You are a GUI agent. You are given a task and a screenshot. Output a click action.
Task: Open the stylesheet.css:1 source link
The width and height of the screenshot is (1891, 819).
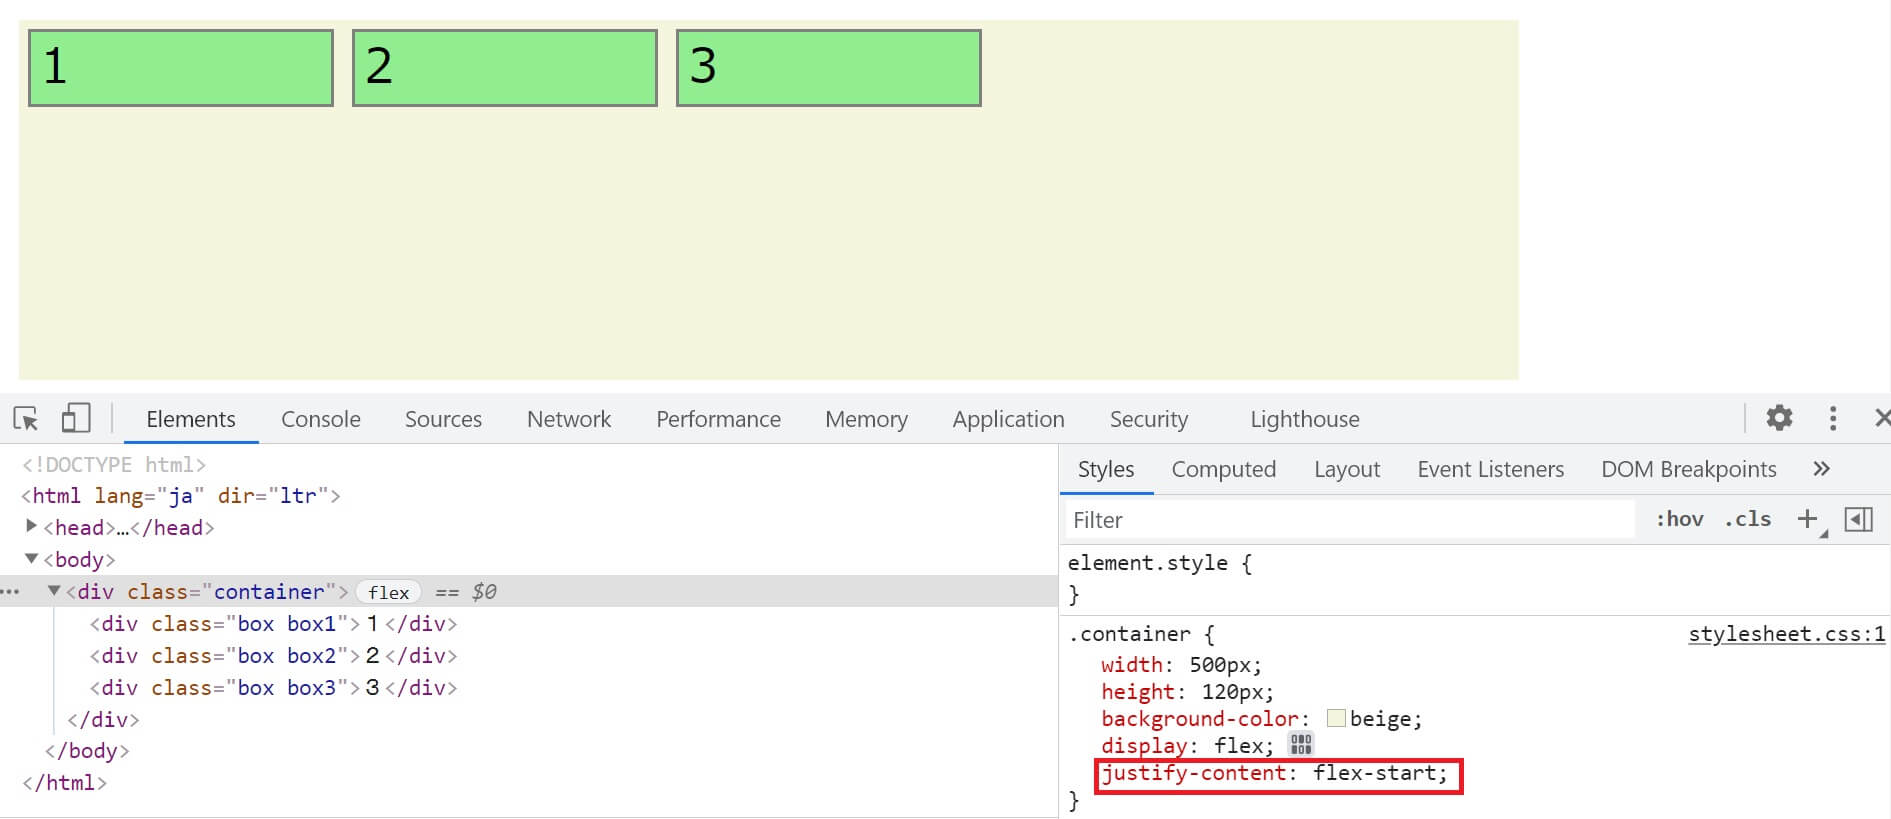[1786, 634]
